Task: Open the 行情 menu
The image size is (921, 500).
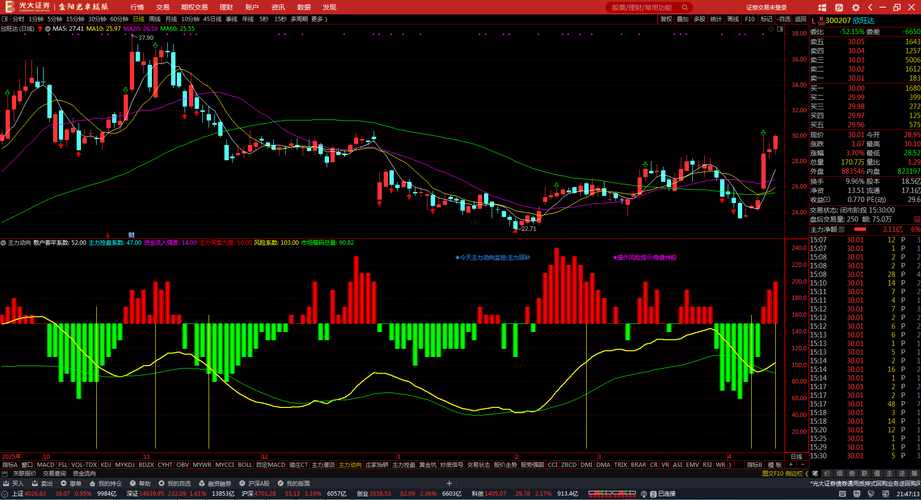Action: pos(137,7)
